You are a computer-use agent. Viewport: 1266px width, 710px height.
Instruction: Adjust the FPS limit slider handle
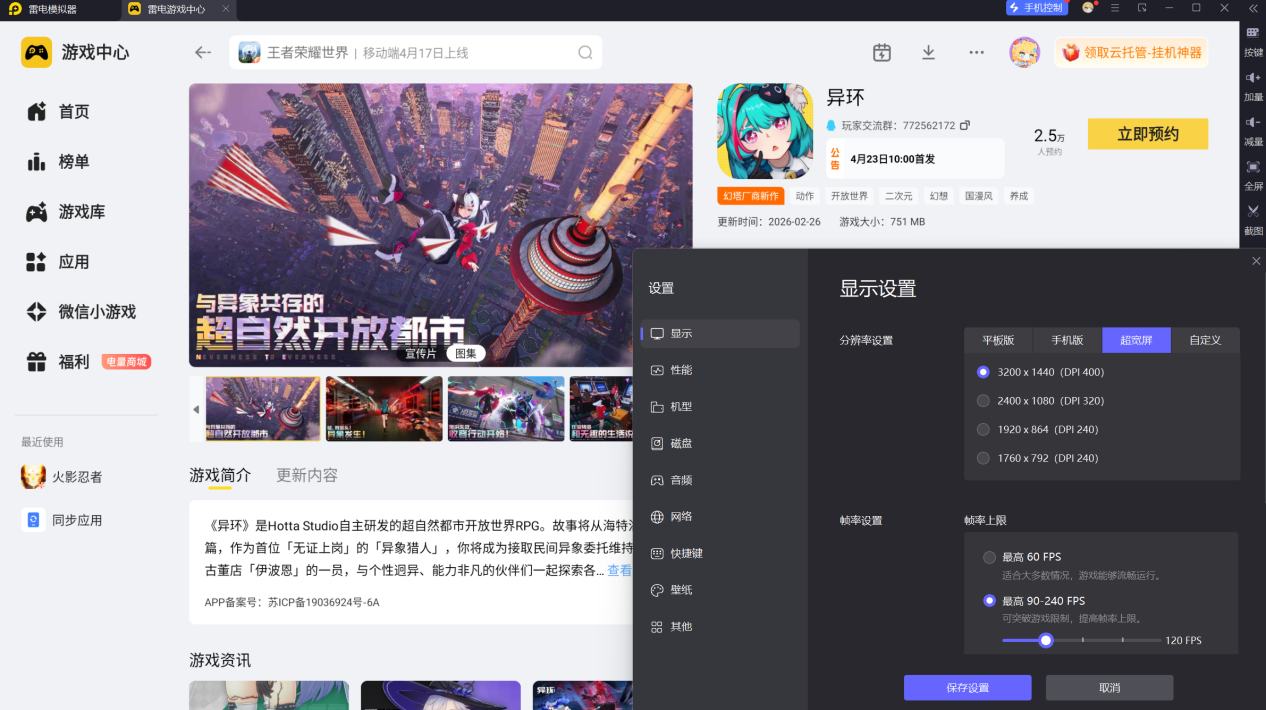1046,640
